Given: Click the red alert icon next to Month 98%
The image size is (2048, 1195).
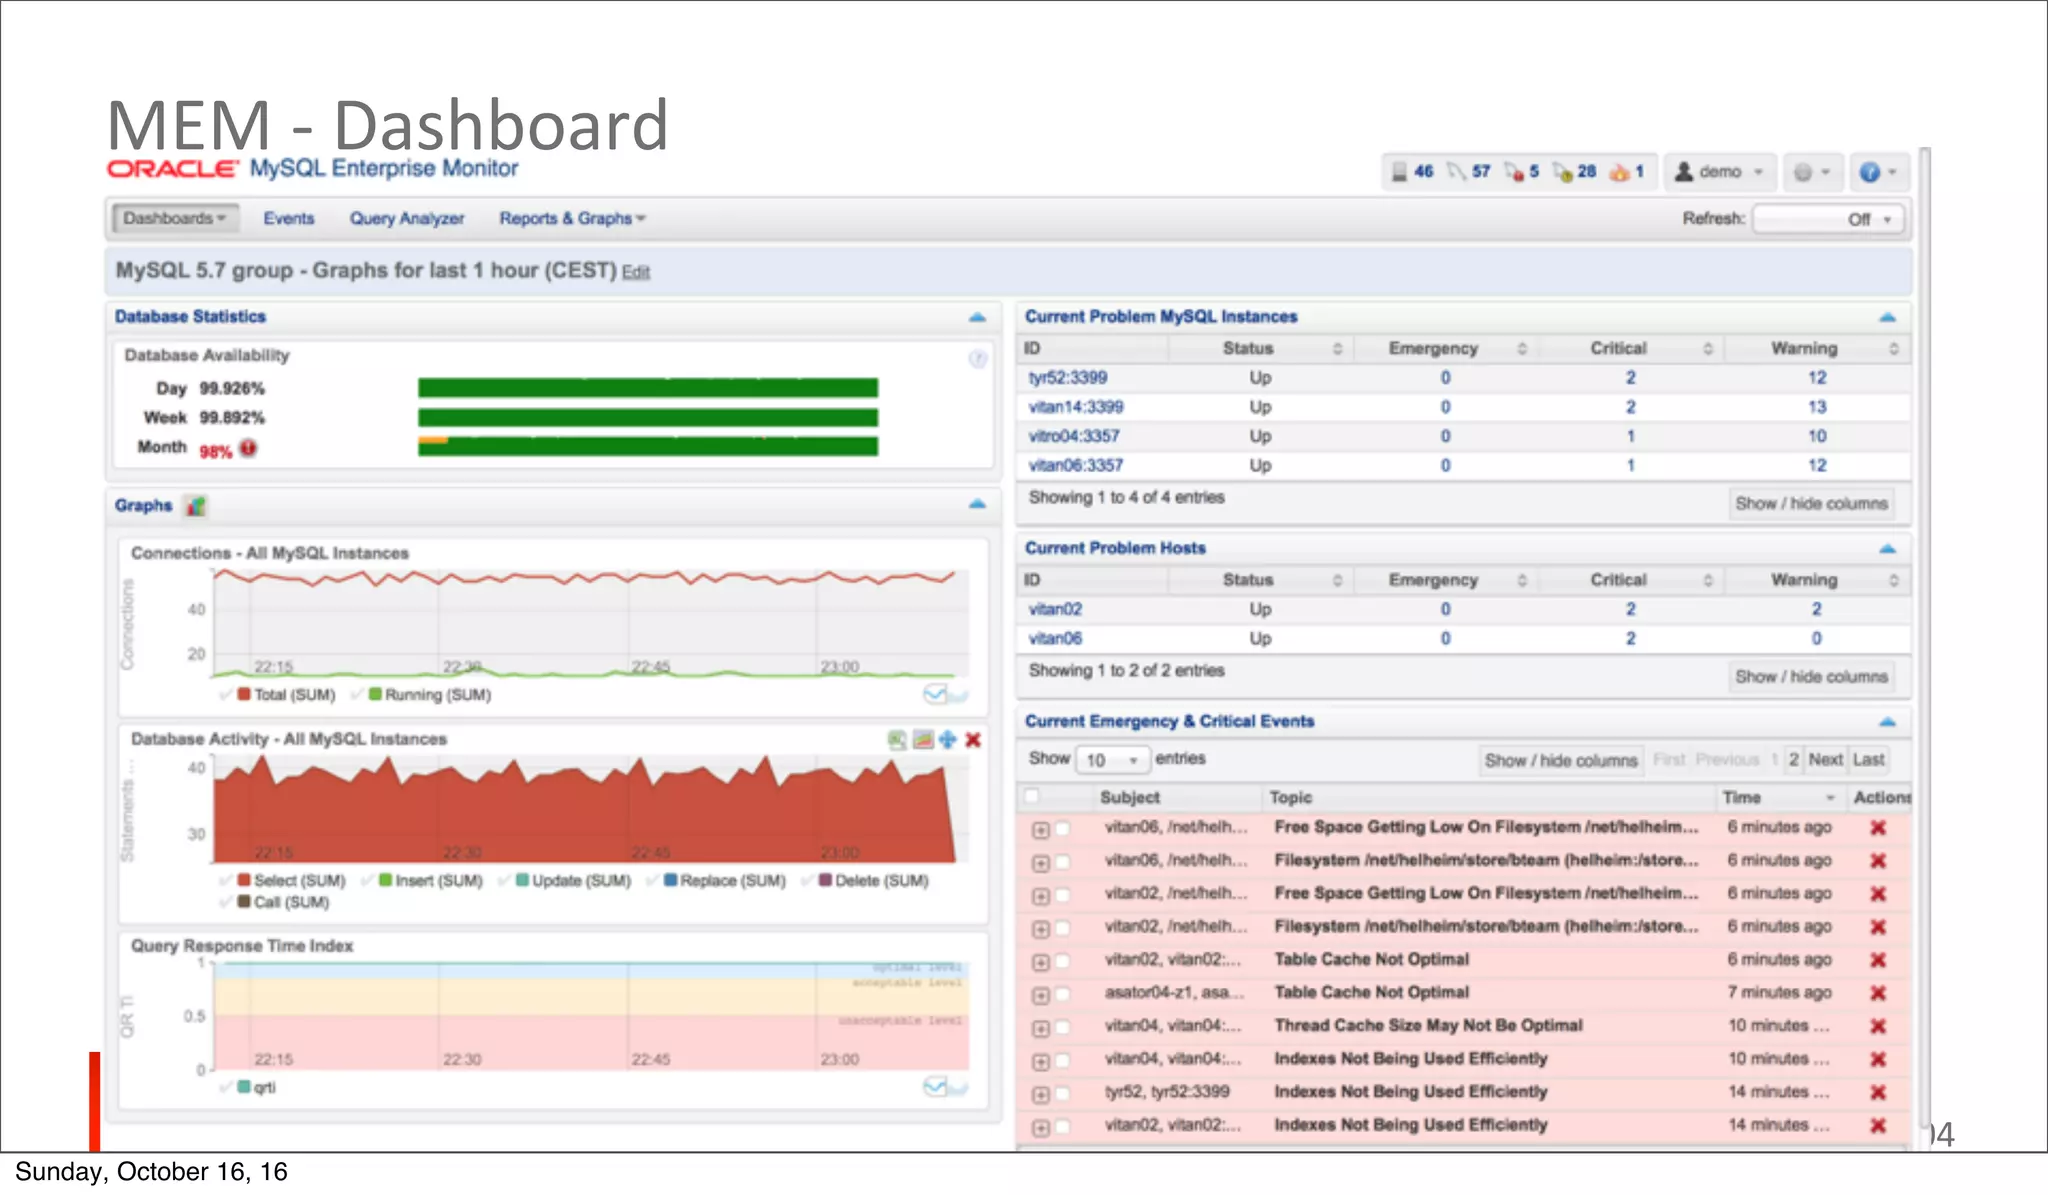Looking at the screenshot, I should pyautogui.click(x=248, y=448).
